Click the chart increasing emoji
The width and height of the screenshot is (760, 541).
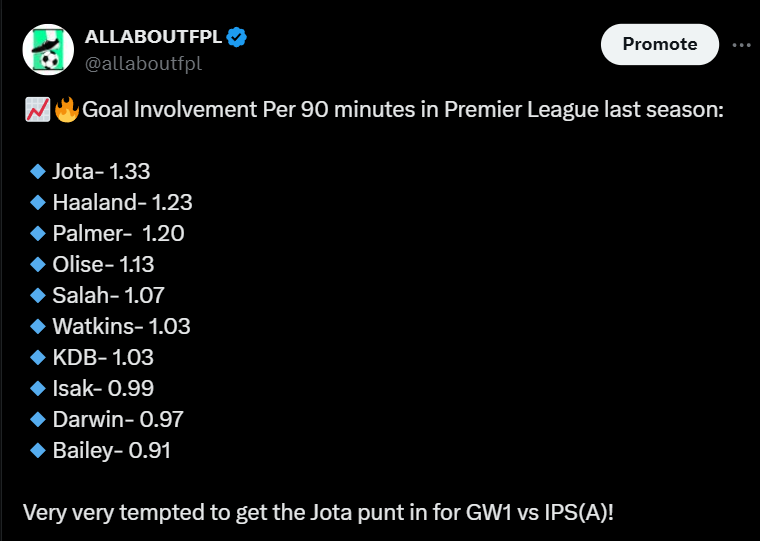pos(36,110)
